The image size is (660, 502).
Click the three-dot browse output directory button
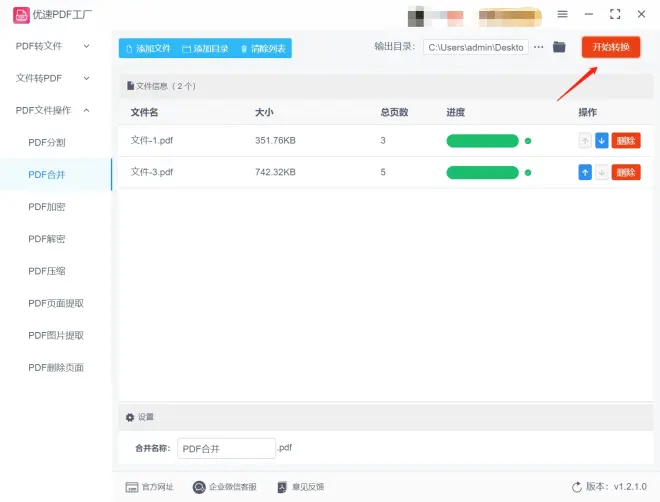pos(538,47)
